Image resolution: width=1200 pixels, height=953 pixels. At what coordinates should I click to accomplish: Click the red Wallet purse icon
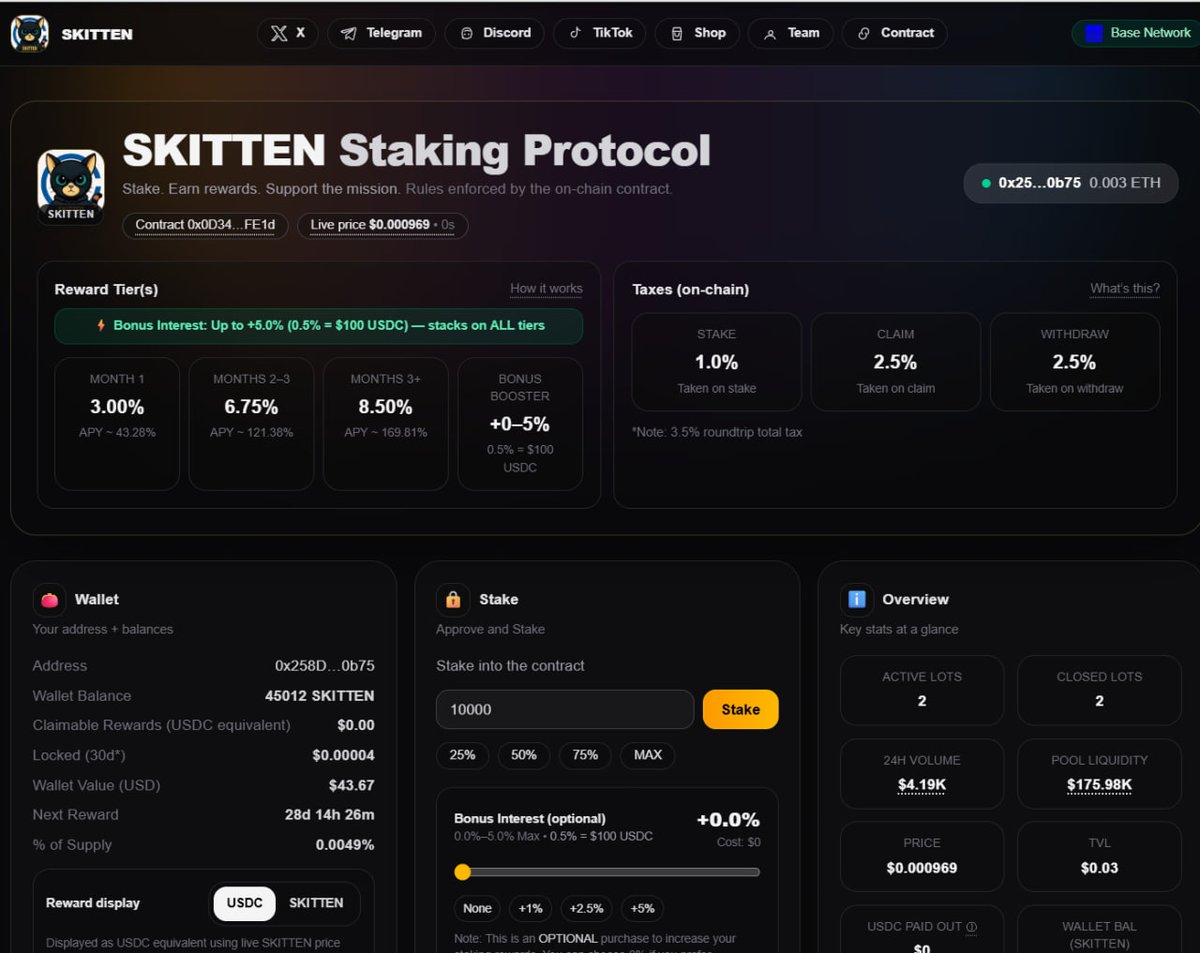pyautogui.click(x=49, y=600)
